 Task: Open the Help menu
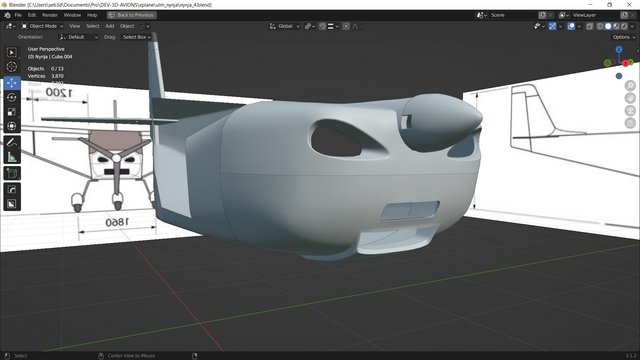point(92,15)
